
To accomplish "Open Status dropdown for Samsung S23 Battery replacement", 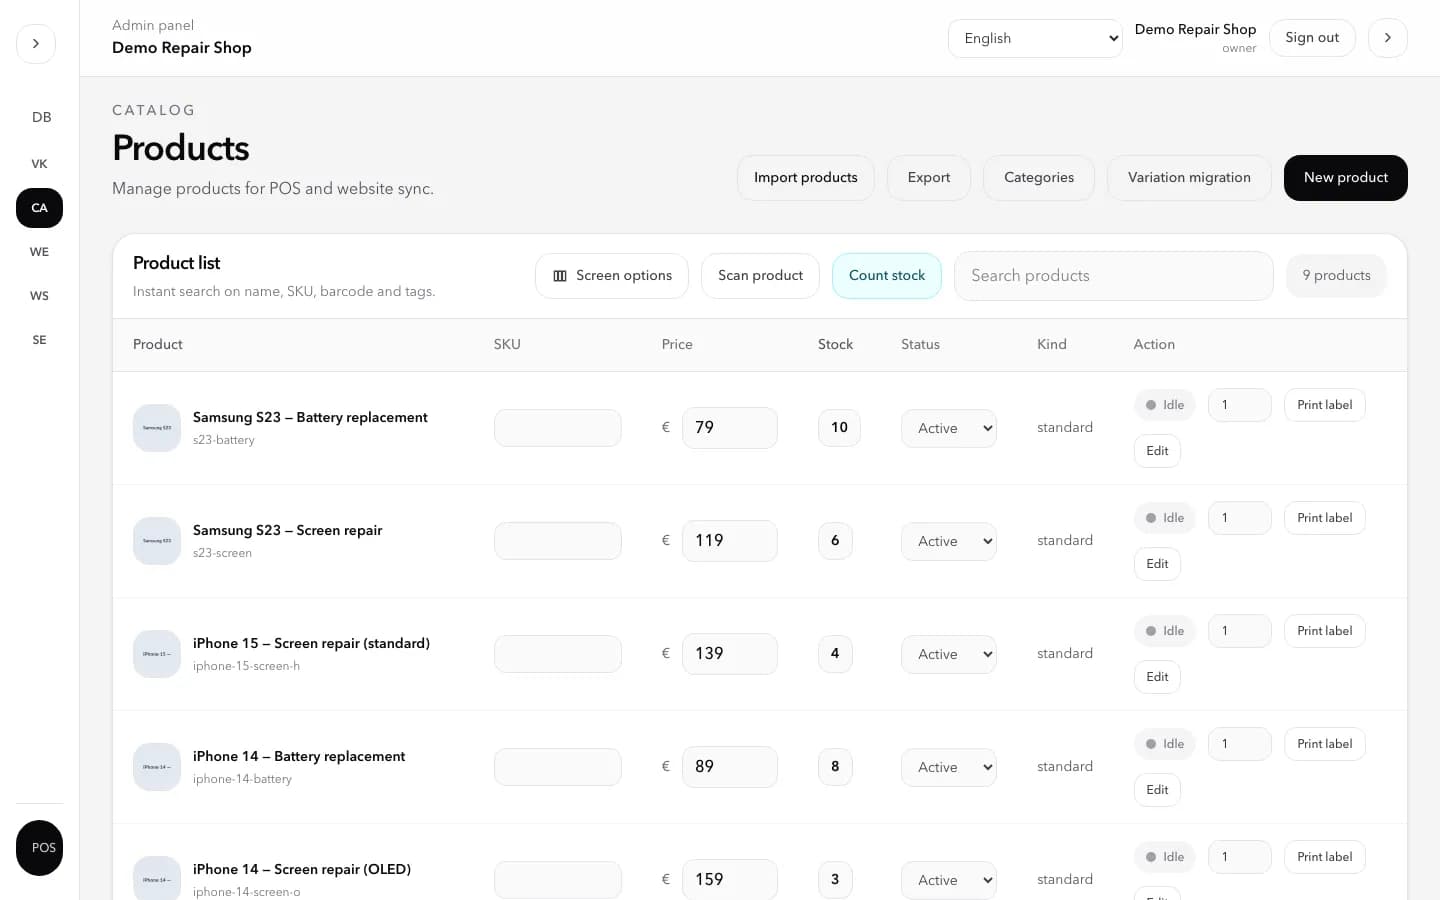I will (949, 428).
